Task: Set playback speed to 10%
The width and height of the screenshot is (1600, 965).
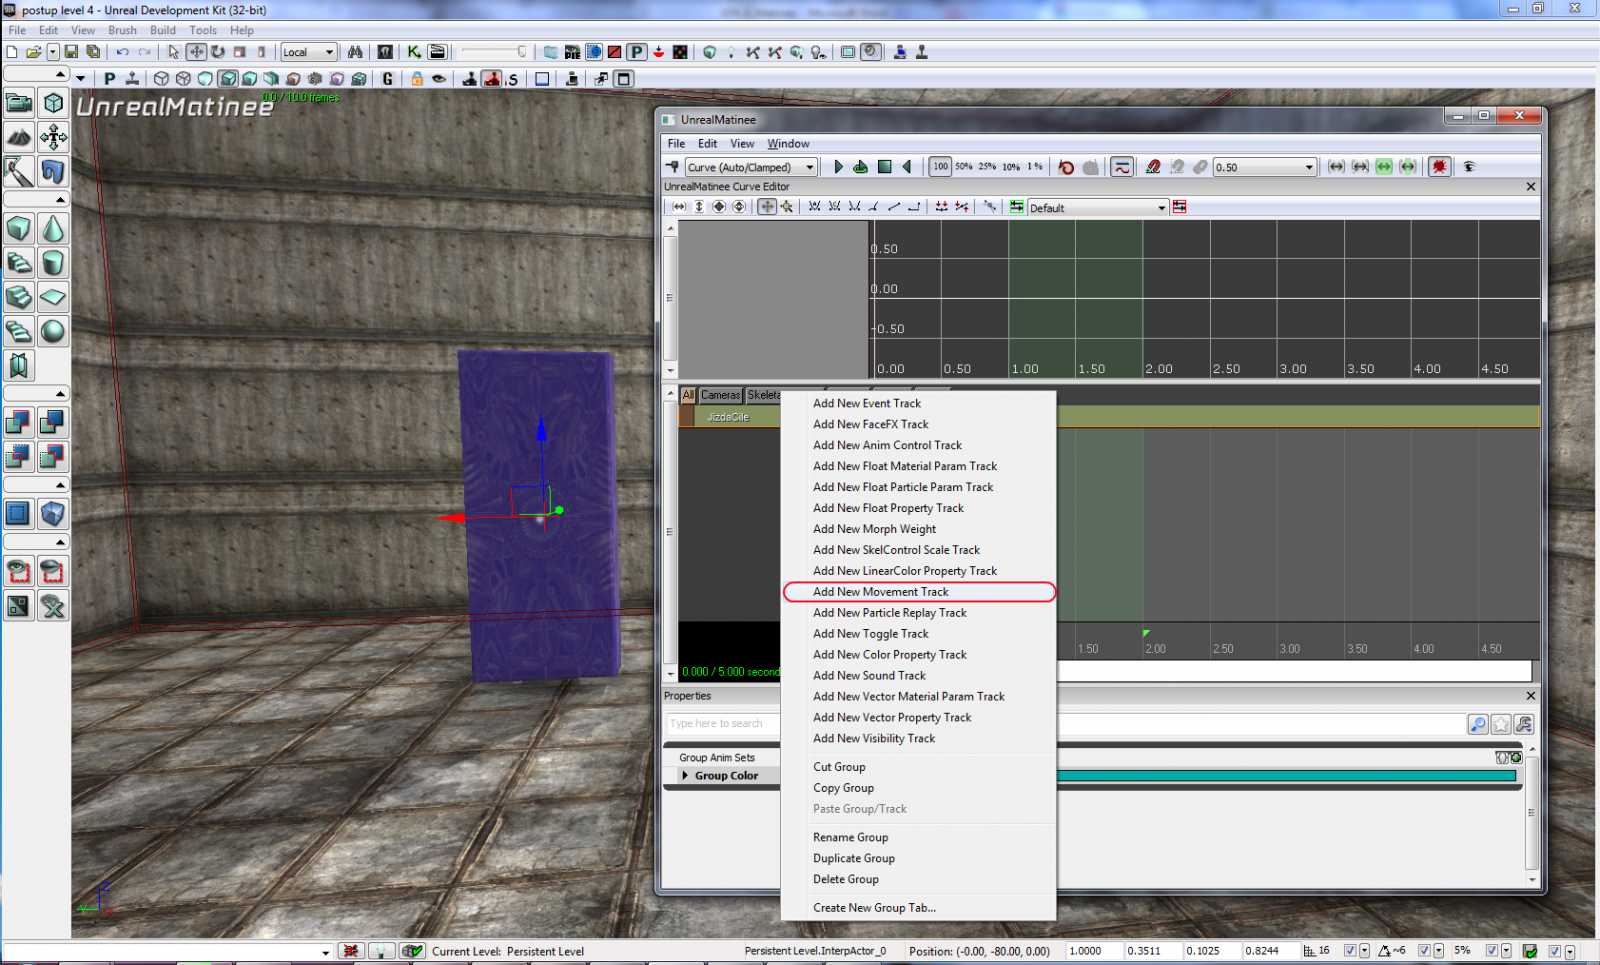Action: 1011,167
